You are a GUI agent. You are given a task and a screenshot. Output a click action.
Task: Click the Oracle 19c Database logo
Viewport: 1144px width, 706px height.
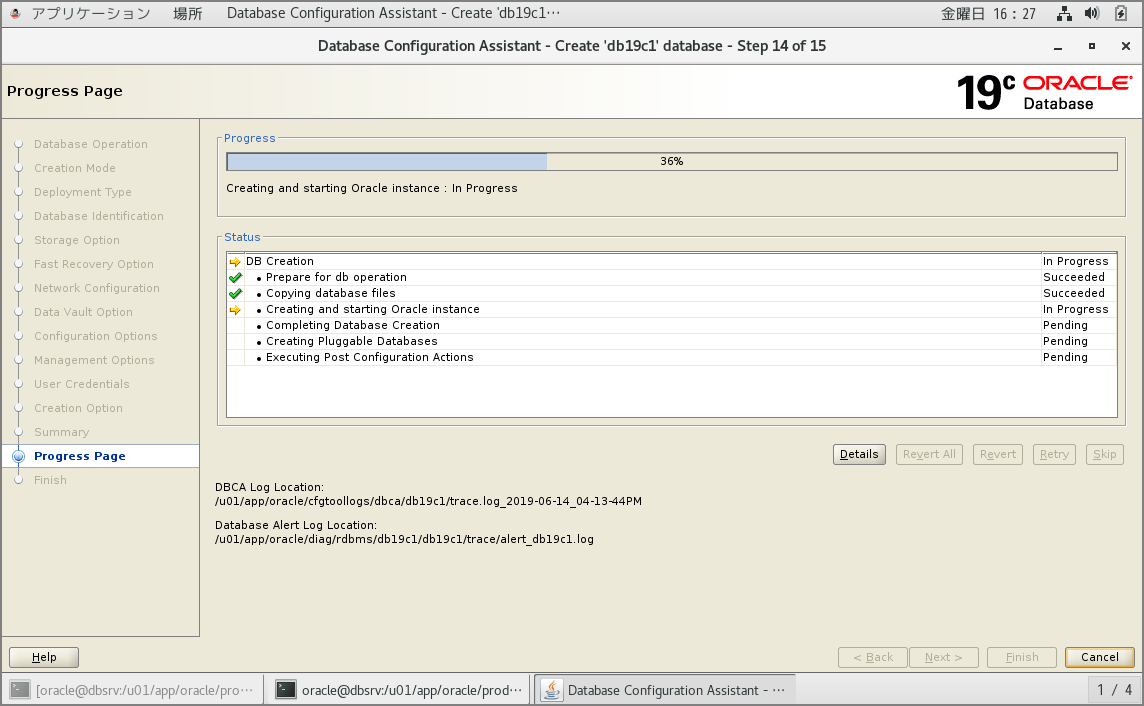(x=1044, y=92)
